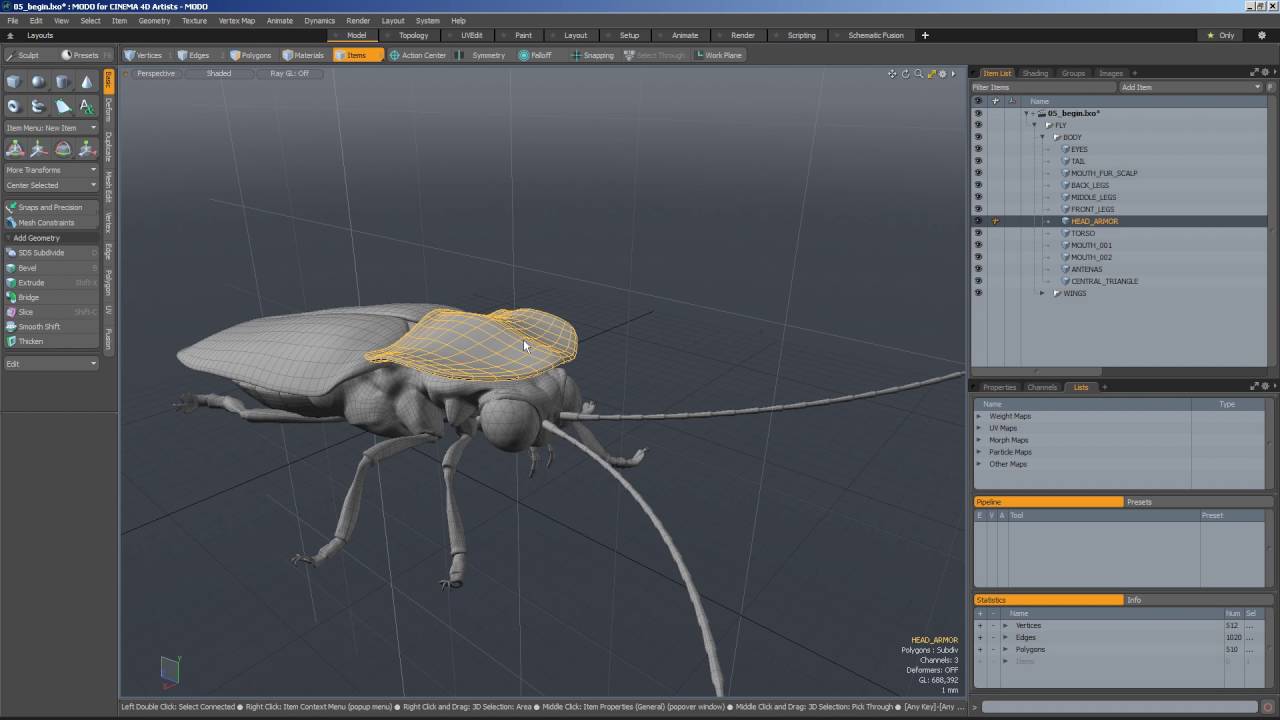Open the Geometry menu

[154, 20]
